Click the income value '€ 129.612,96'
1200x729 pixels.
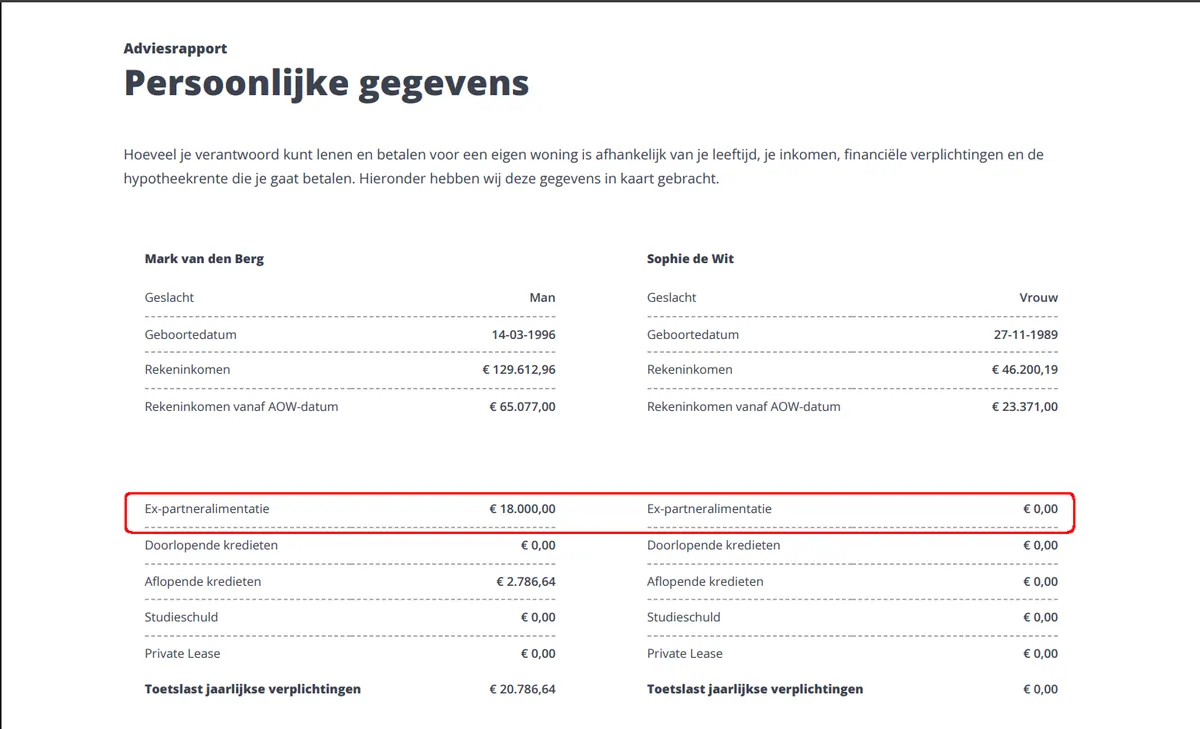pyautogui.click(x=519, y=370)
